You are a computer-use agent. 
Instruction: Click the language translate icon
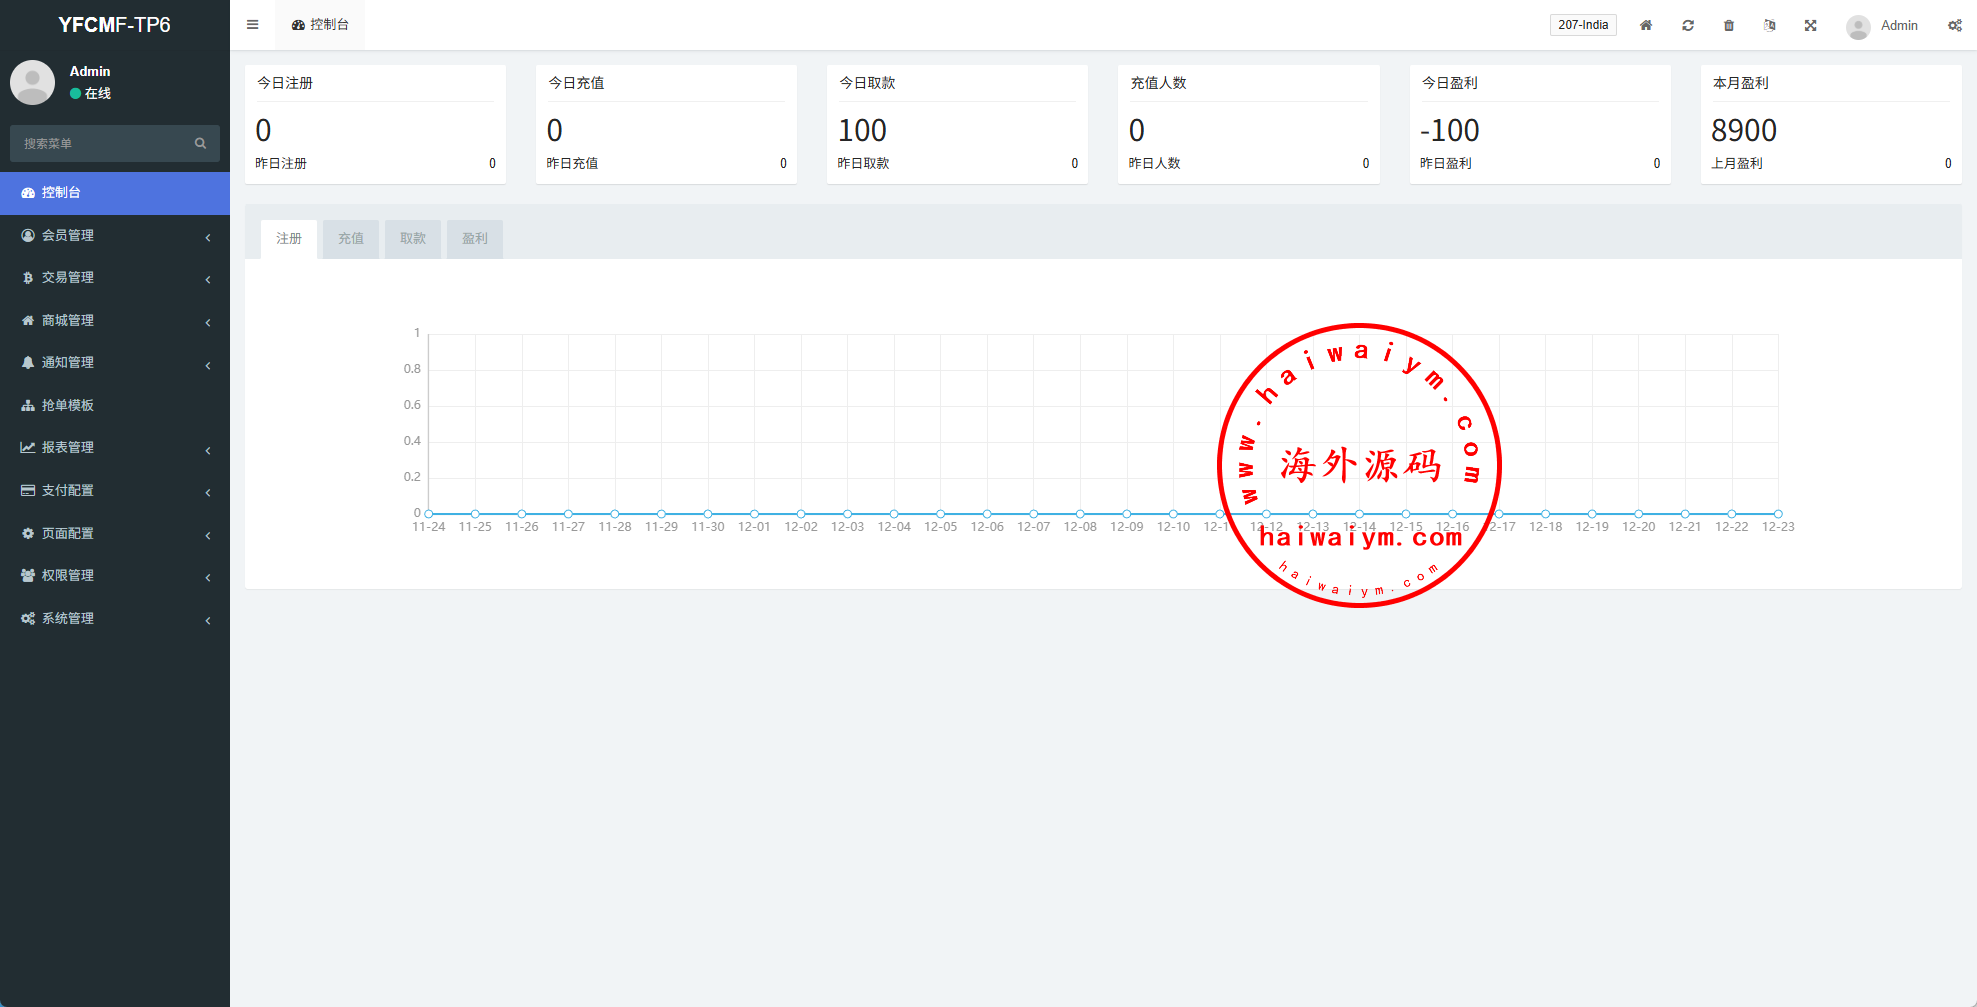point(1770,25)
